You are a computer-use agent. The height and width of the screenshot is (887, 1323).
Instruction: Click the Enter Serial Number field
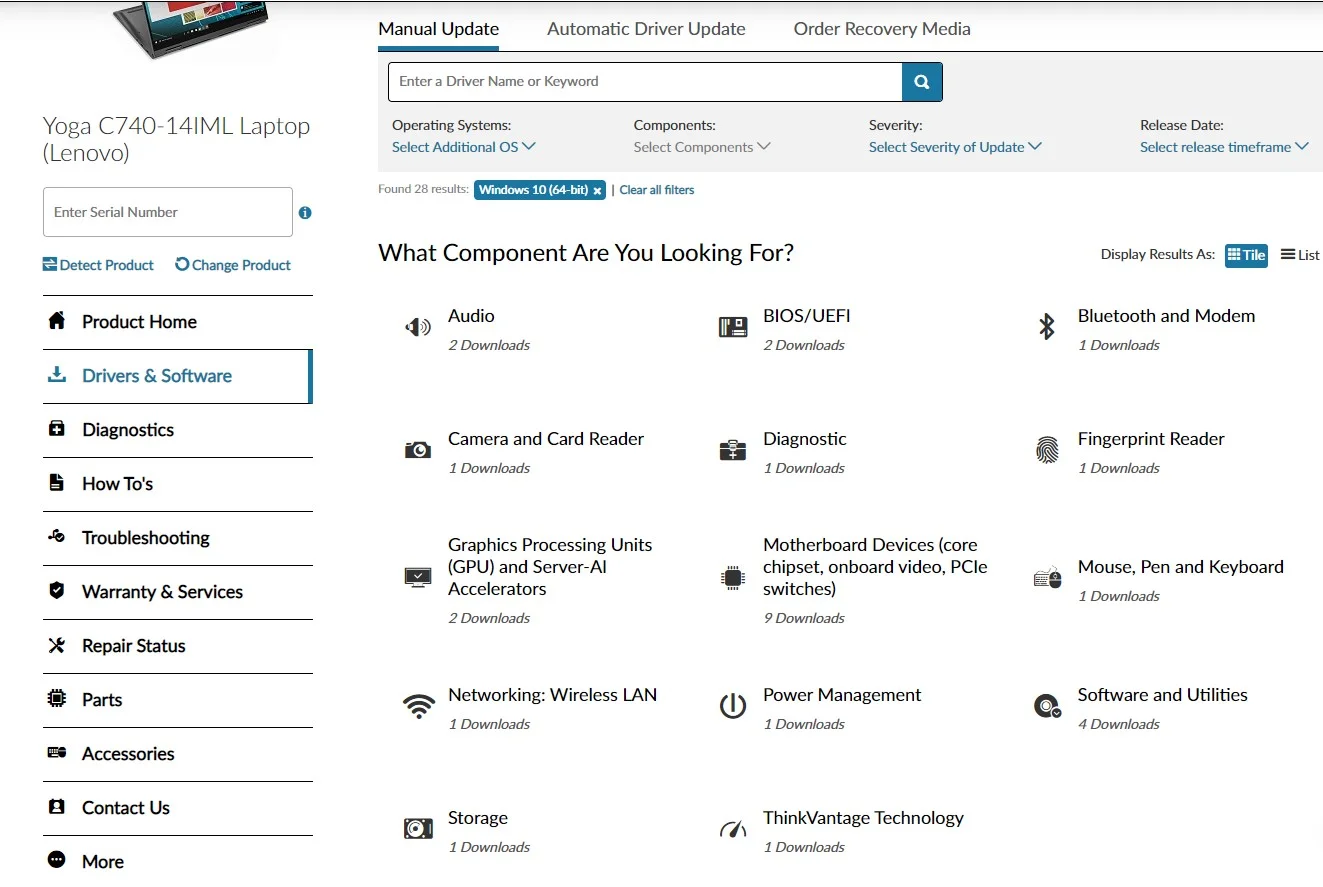point(168,212)
